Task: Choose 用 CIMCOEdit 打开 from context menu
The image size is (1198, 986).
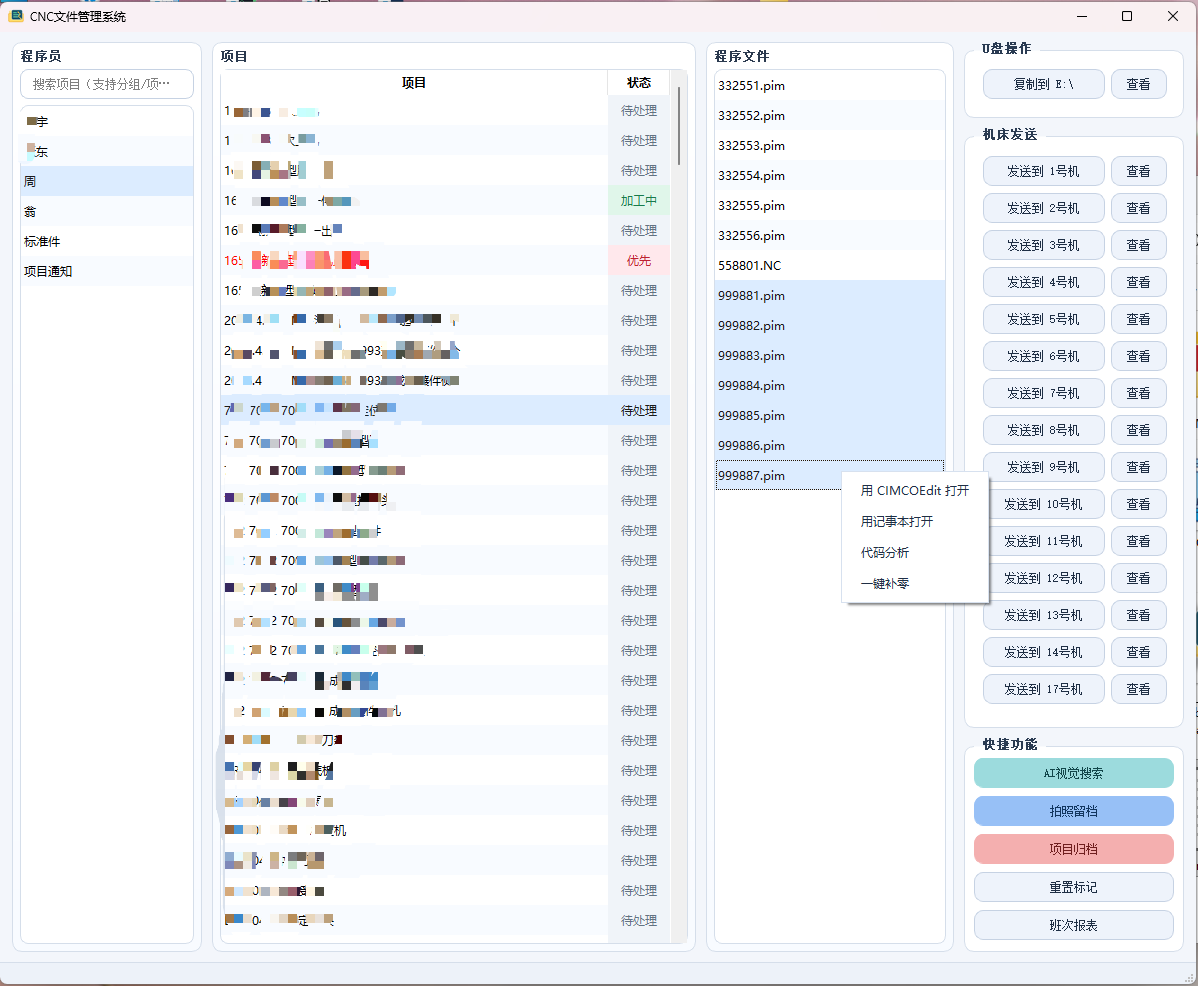Action: point(915,490)
